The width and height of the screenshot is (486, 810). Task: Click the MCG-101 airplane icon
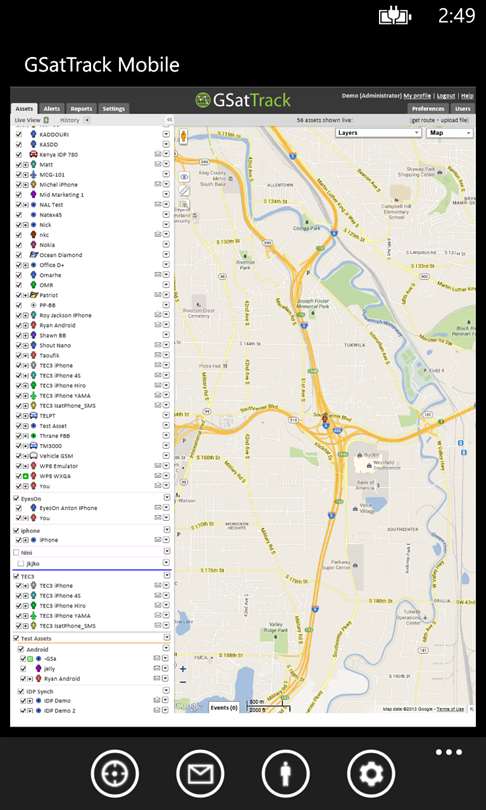(33, 175)
